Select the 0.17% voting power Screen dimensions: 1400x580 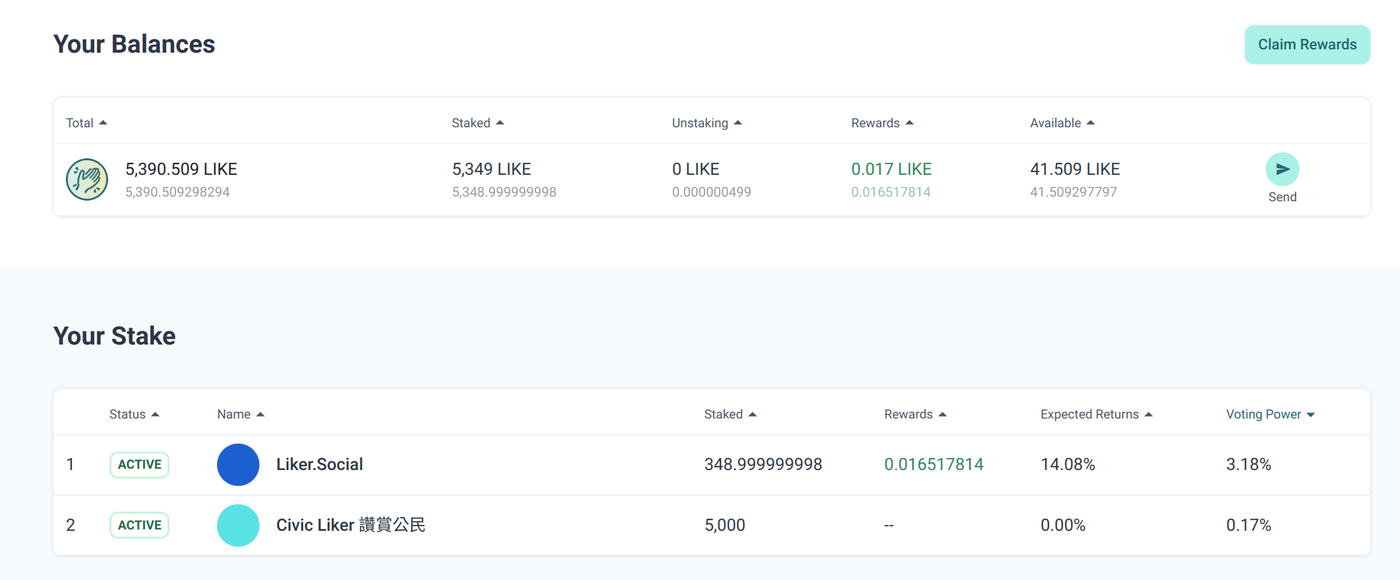pyautogui.click(x=1249, y=525)
